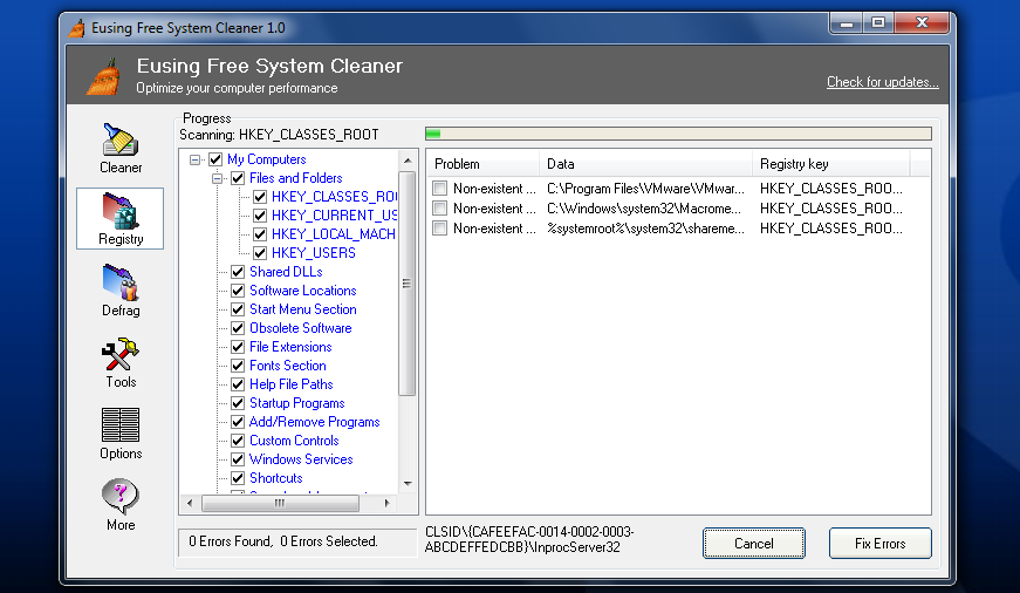This screenshot has width=1020, height=593.
Task: Uncheck the Help File Paths checkbox
Action: tap(237, 384)
